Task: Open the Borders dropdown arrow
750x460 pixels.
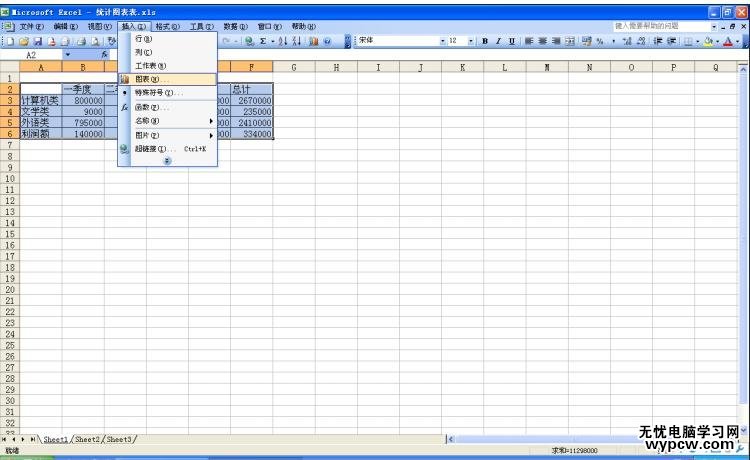Action: click(x=698, y=41)
